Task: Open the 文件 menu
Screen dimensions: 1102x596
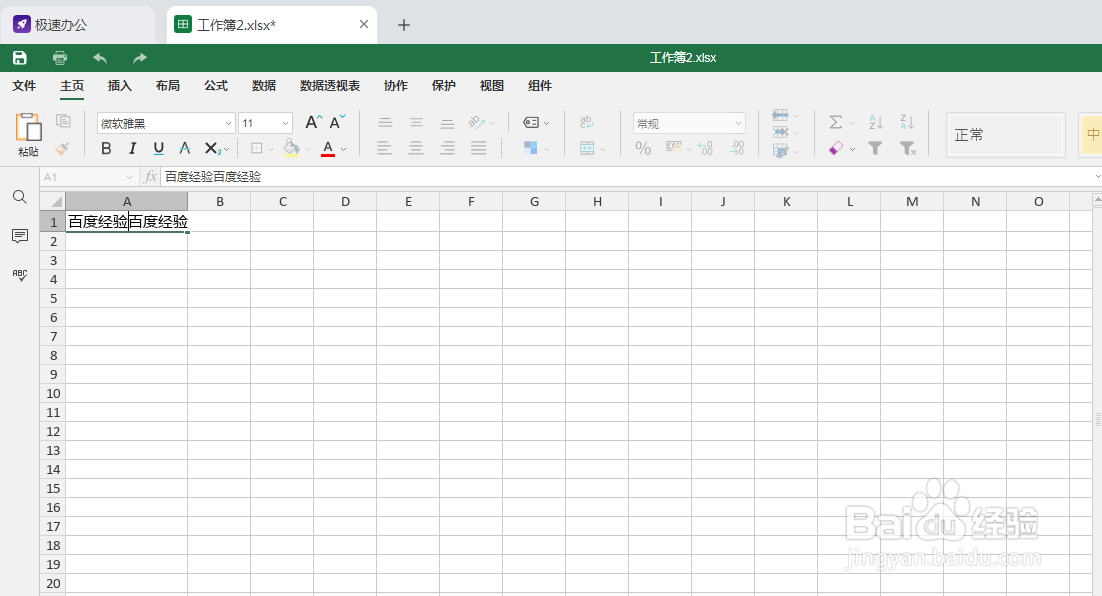Action: tap(24, 86)
